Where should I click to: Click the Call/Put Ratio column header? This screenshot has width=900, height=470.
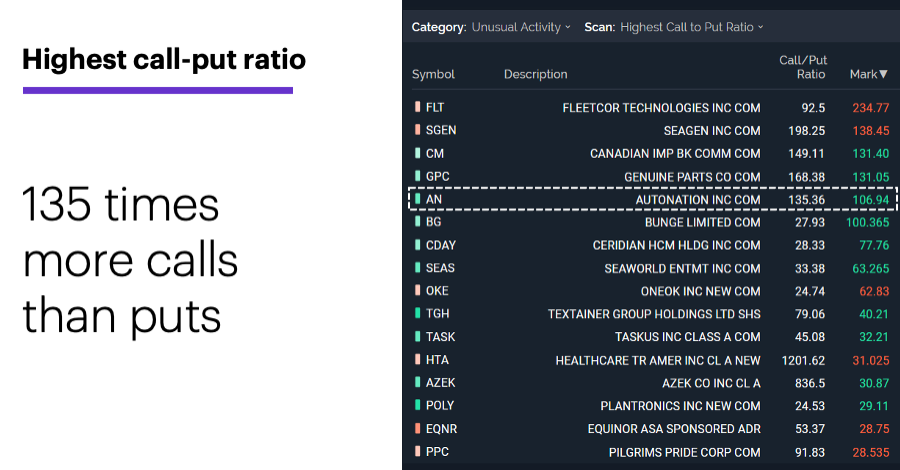(x=803, y=67)
